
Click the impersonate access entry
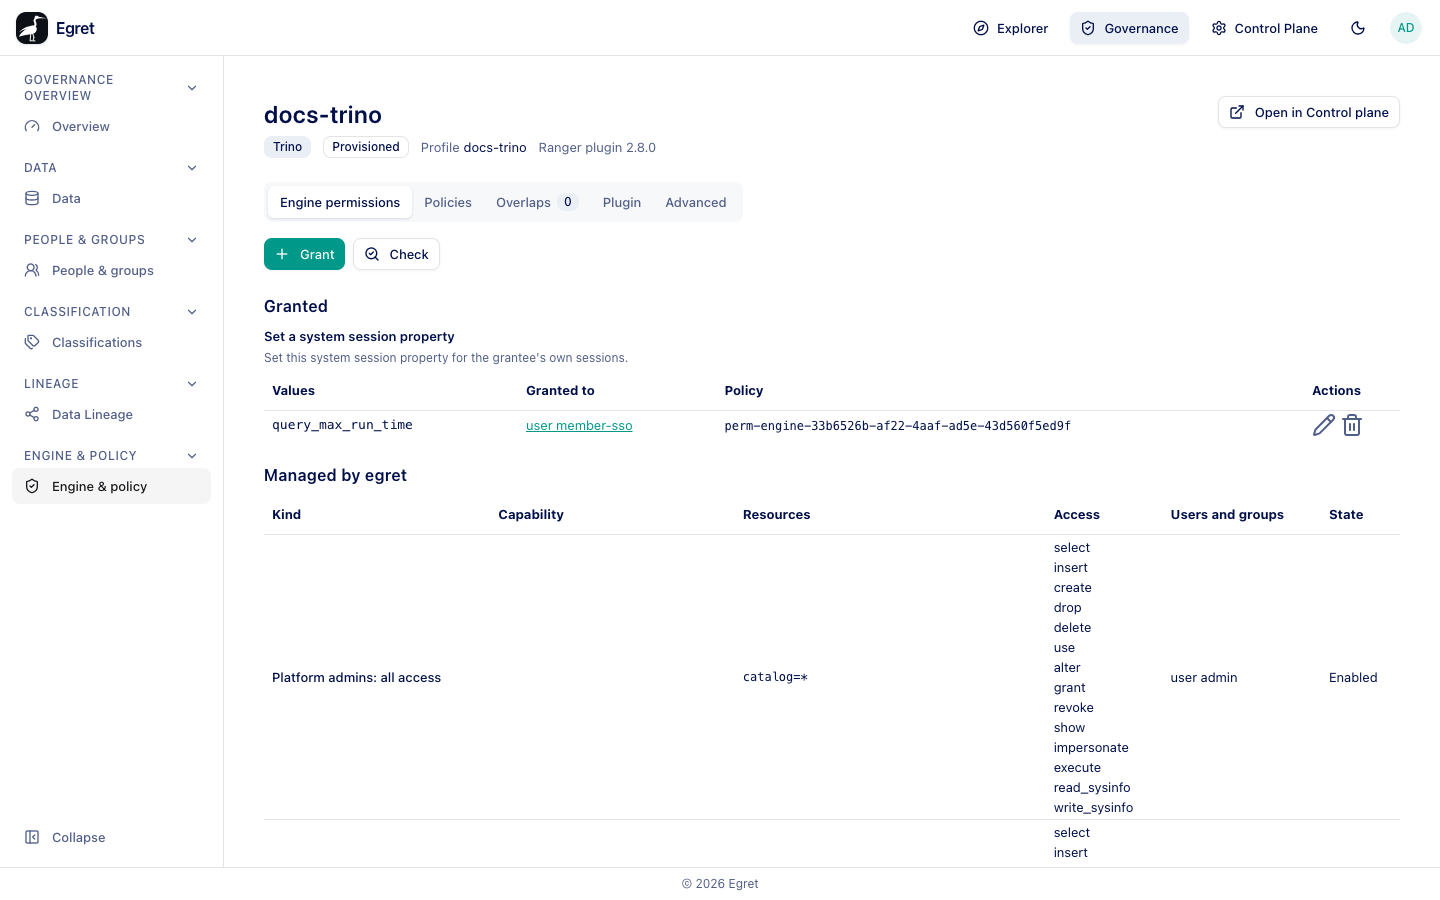coord(1091,748)
